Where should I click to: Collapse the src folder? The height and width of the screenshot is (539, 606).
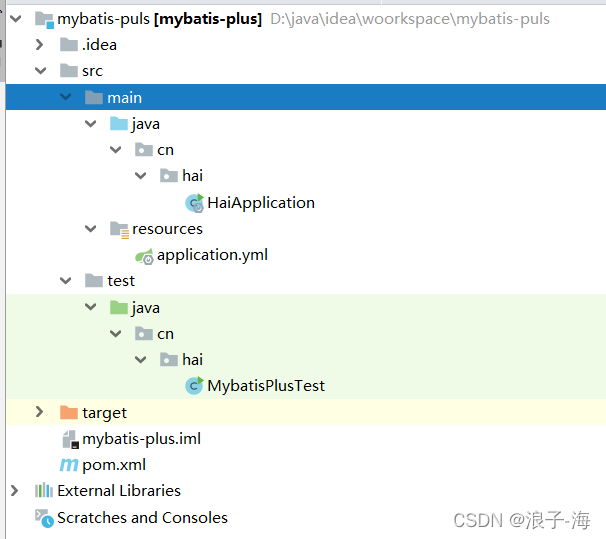pyautogui.click(x=40, y=71)
